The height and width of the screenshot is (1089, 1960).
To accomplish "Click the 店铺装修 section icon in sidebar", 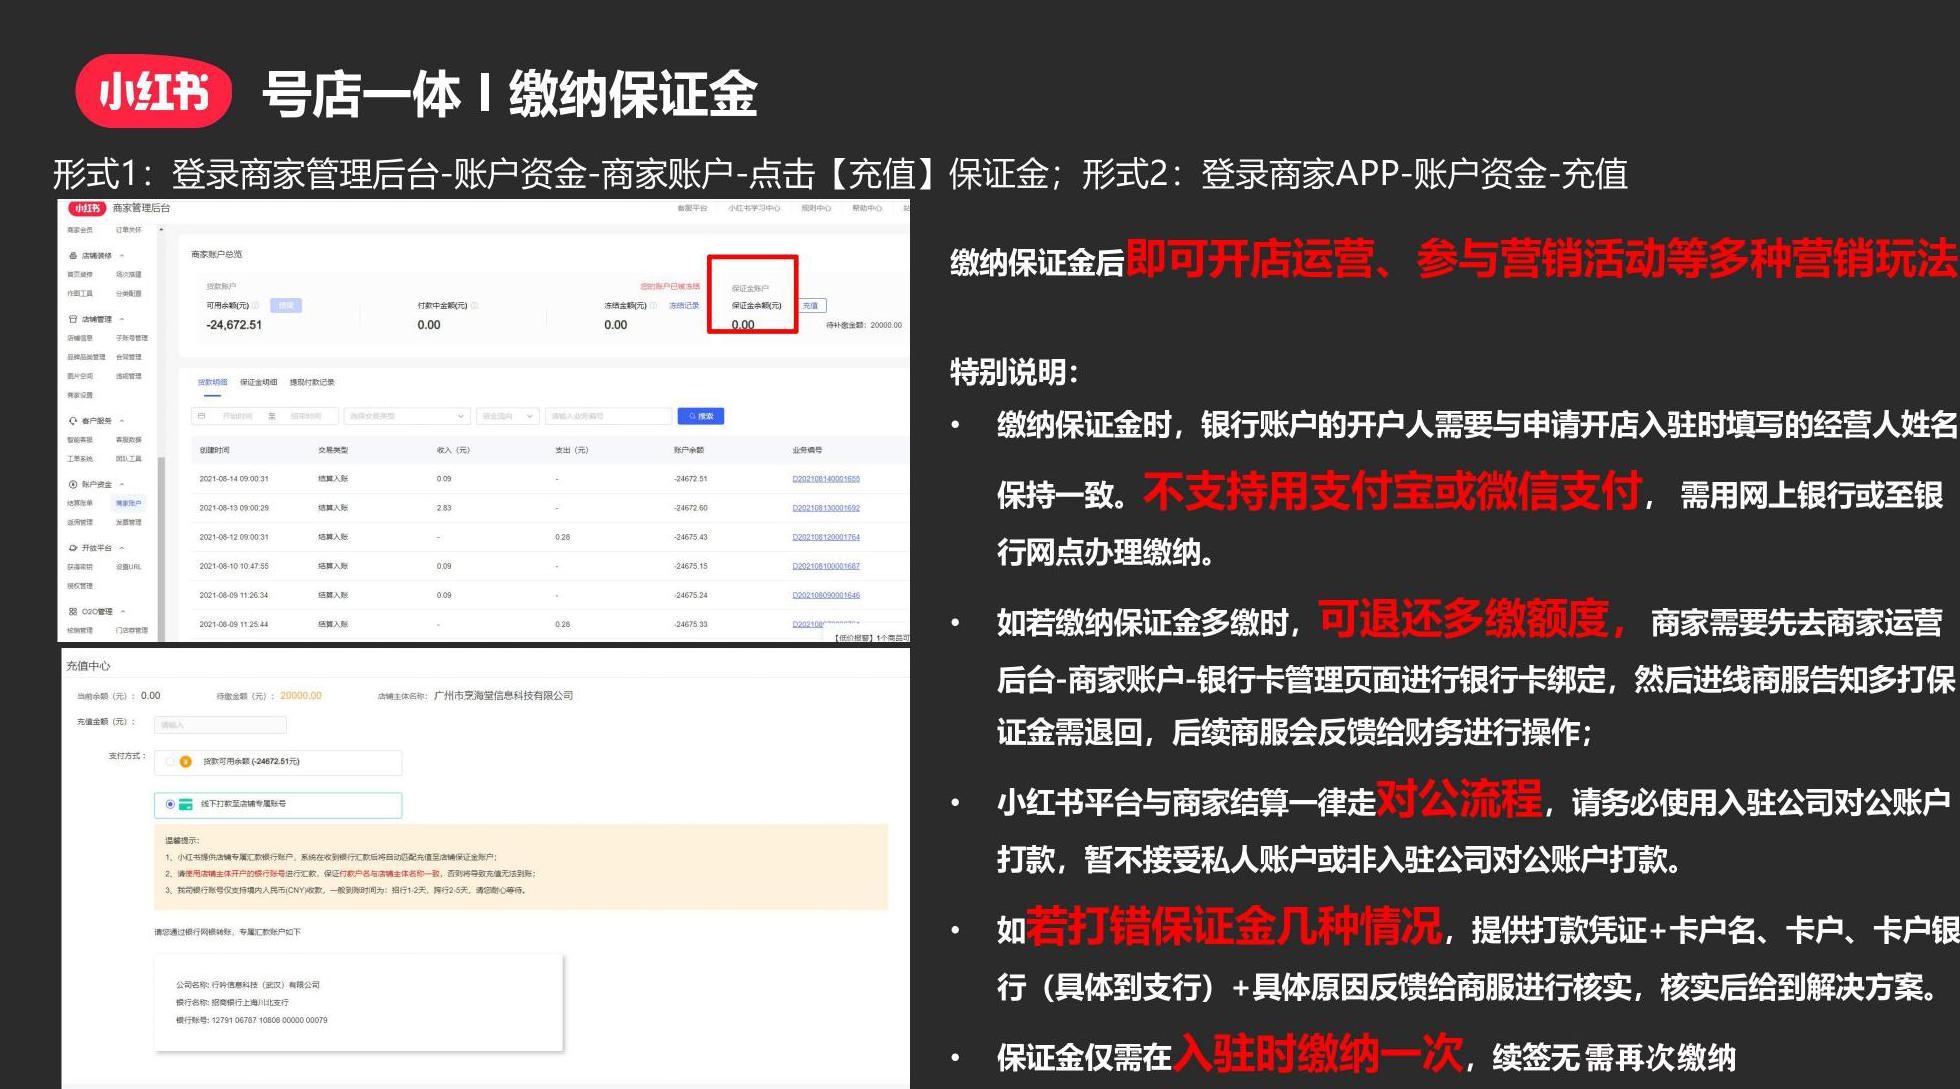I will [x=73, y=256].
